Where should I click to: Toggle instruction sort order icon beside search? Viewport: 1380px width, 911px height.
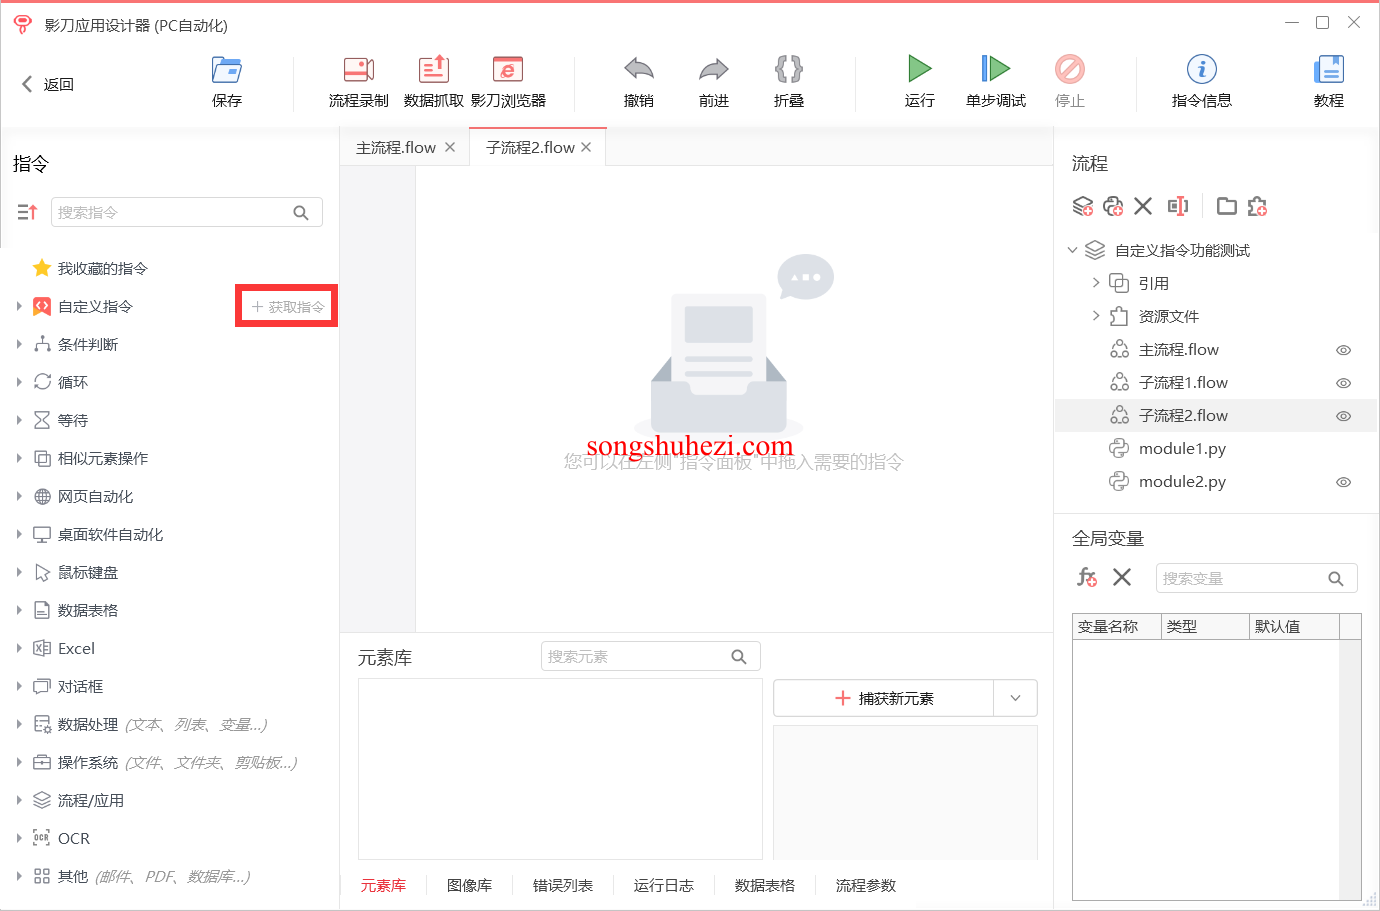click(x=27, y=212)
